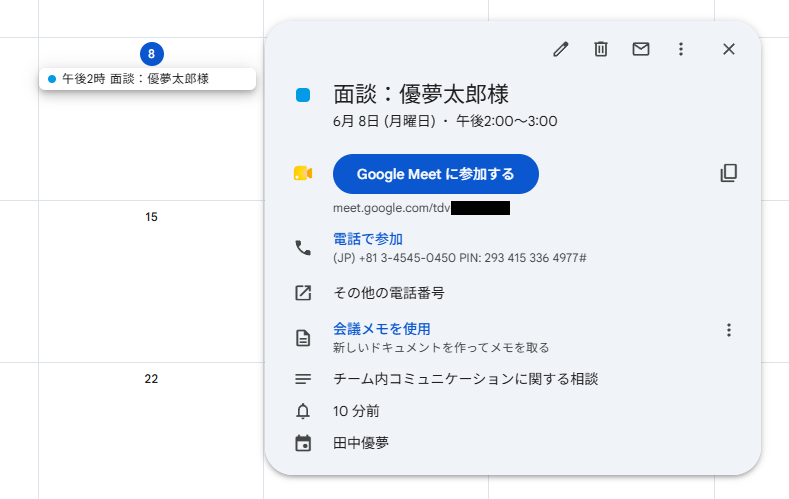Click the blue event color square
Viewport: 789px width, 499px height.
click(x=303, y=95)
